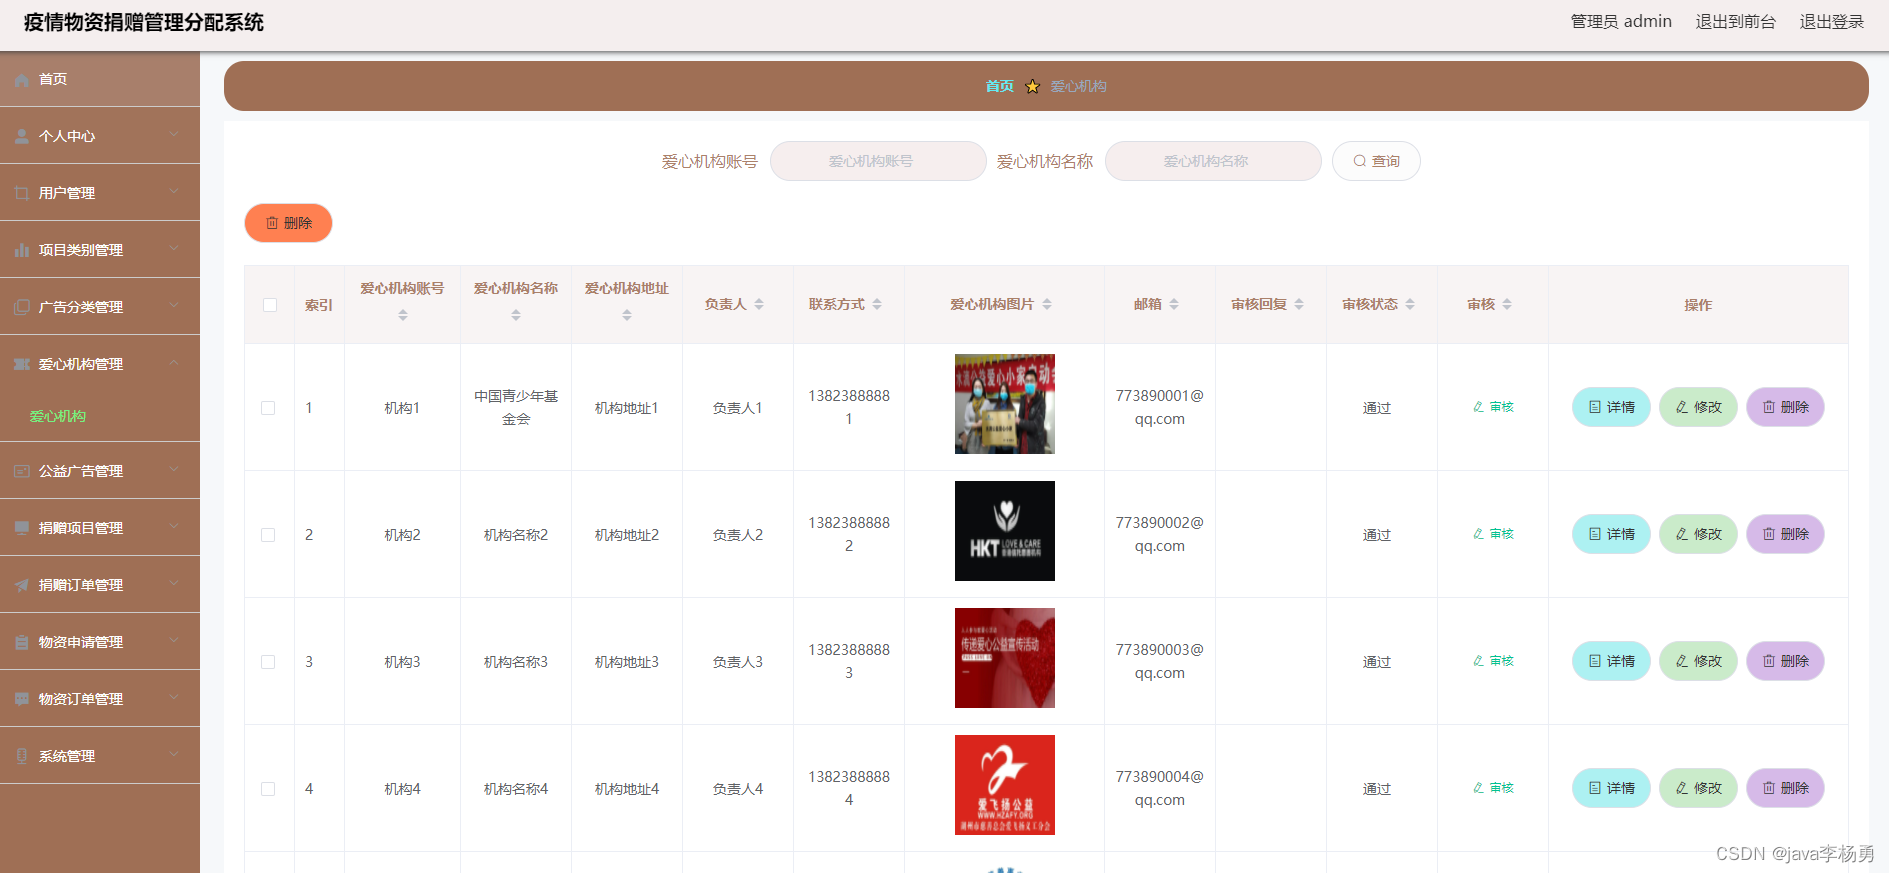
Task: Click the copy icon beside 广告分类管理
Action: point(22,308)
